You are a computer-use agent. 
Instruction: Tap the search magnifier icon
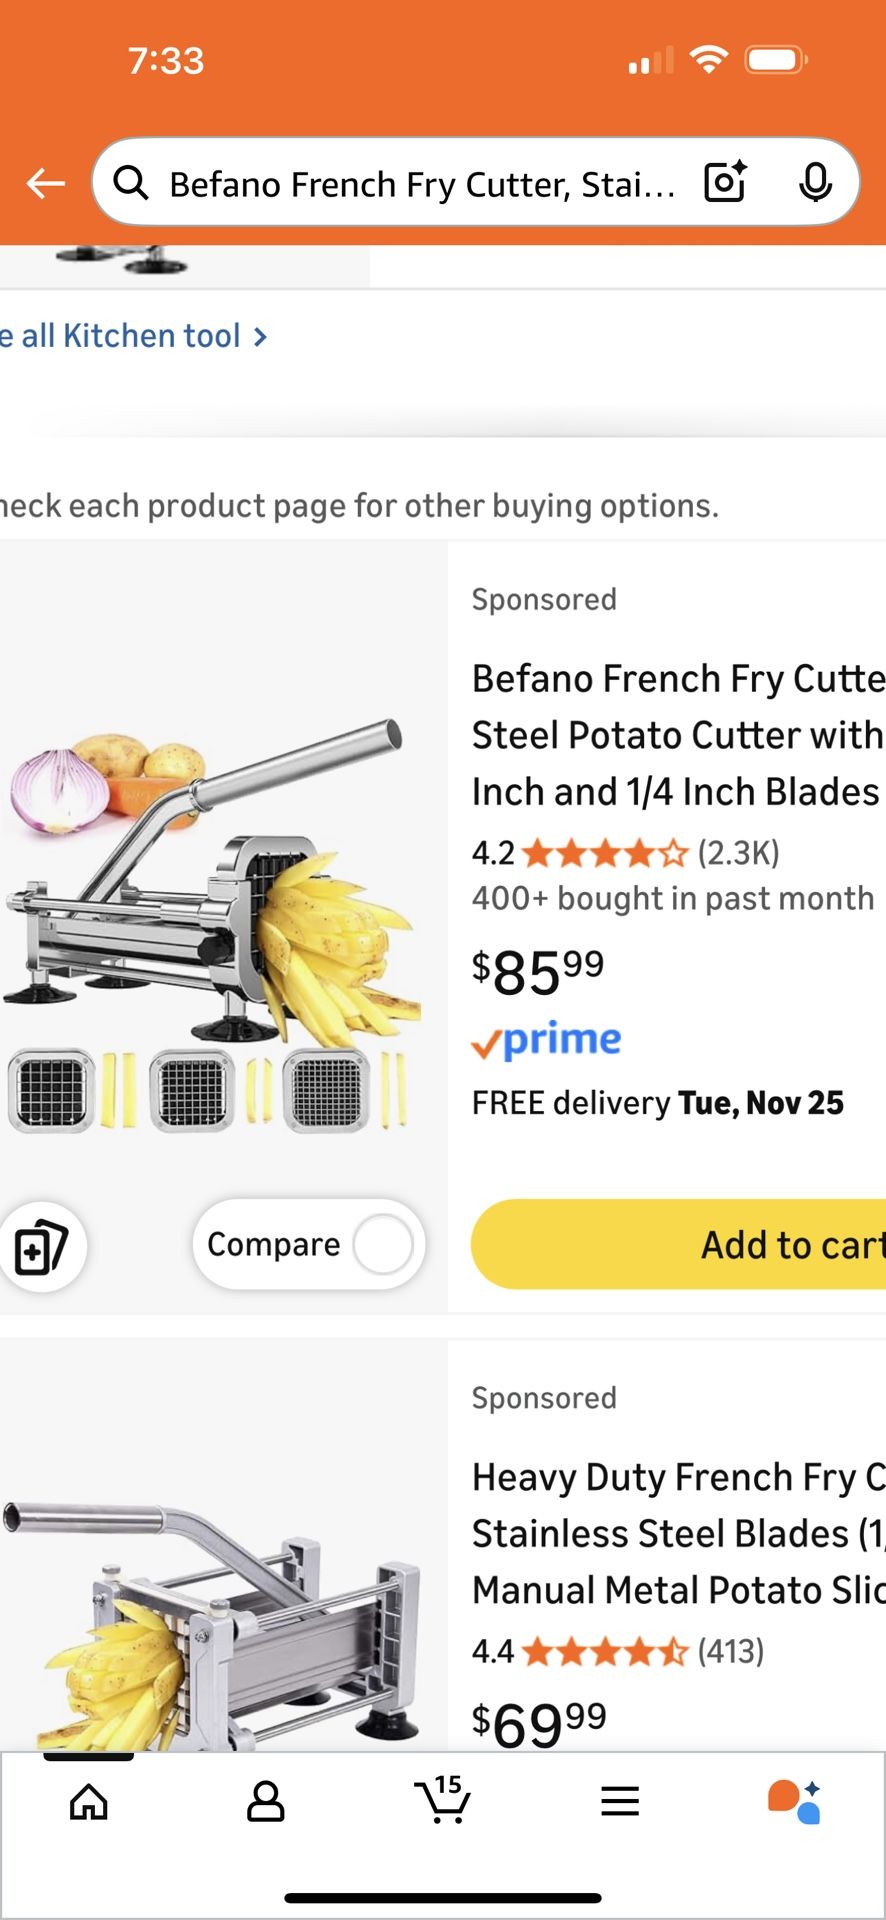coord(131,183)
